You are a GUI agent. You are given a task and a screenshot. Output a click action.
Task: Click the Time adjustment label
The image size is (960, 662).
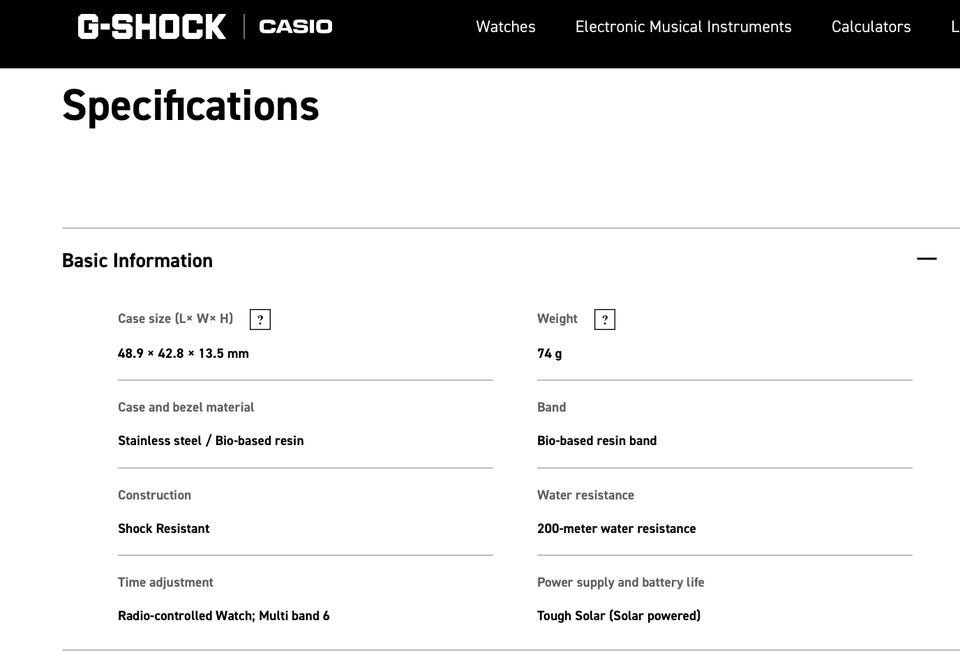click(165, 582)
